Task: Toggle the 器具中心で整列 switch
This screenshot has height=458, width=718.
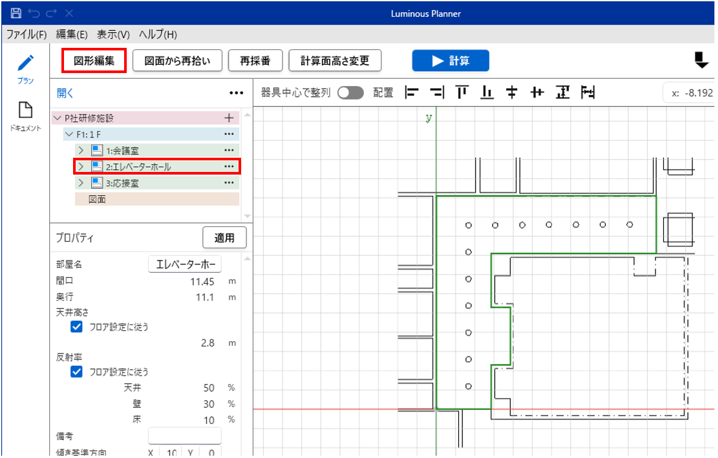Action: (350, 93)
